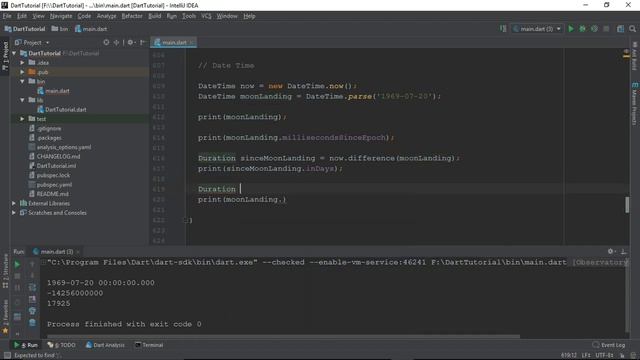Screen dimensions: 640x360
Task: Collapse the DartTutorial root node arrow
Action: pyautogui.click(x=14, y=53)
